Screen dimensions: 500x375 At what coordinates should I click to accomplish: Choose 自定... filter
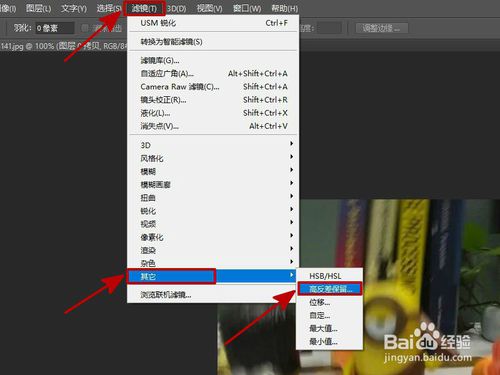tap(329, 315)
